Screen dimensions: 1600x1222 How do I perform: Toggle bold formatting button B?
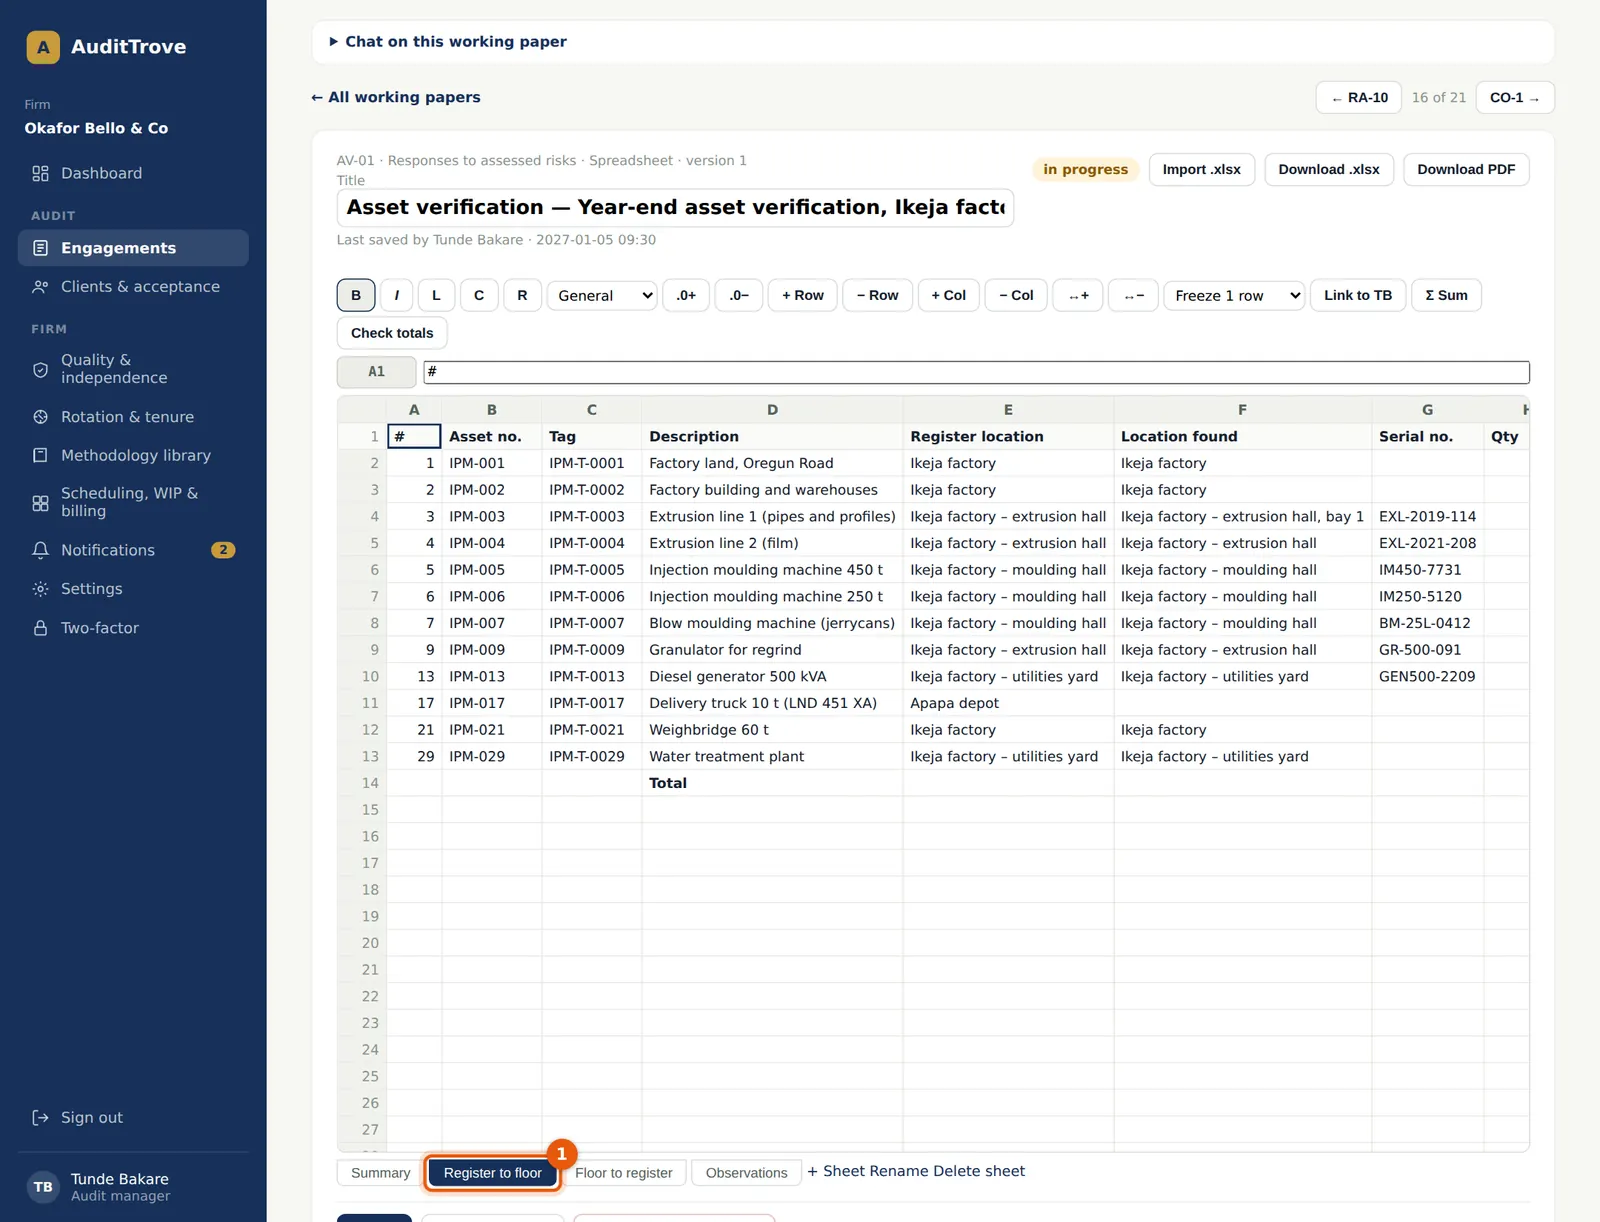pyautogui.click(x=356, y=295)
